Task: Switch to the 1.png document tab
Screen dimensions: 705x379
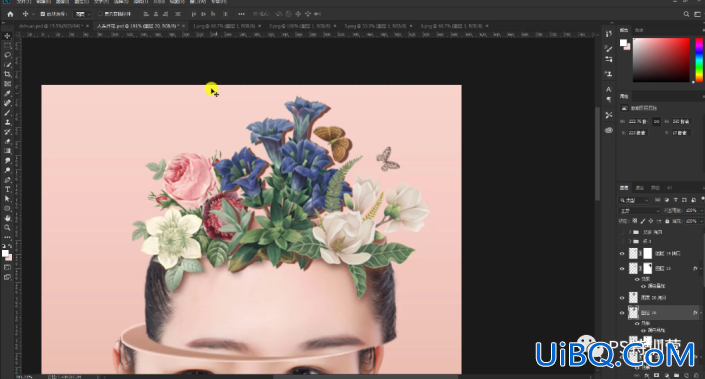Action: (224, 26)
